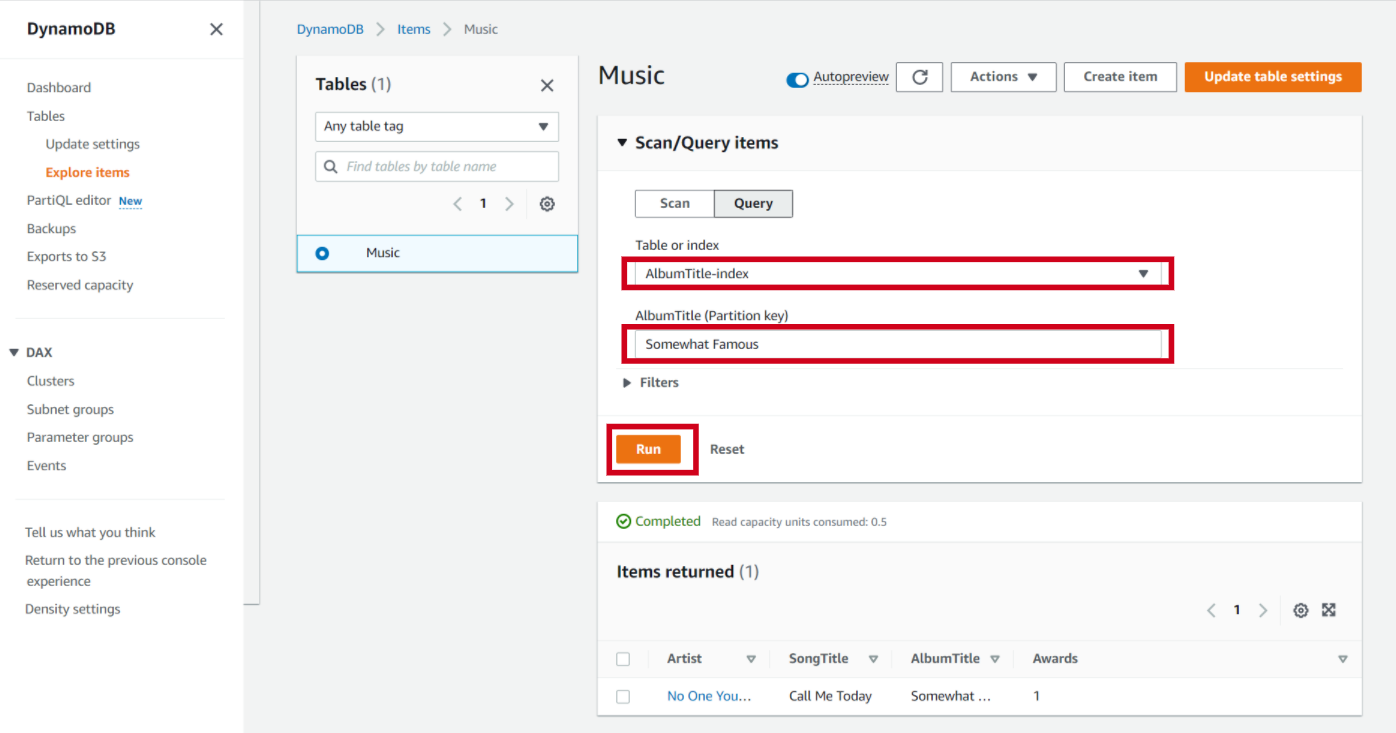This screenshot has width=1396, height=733.
Task: Click the Call Me Today song cell
Action: (x=830, y=697)
